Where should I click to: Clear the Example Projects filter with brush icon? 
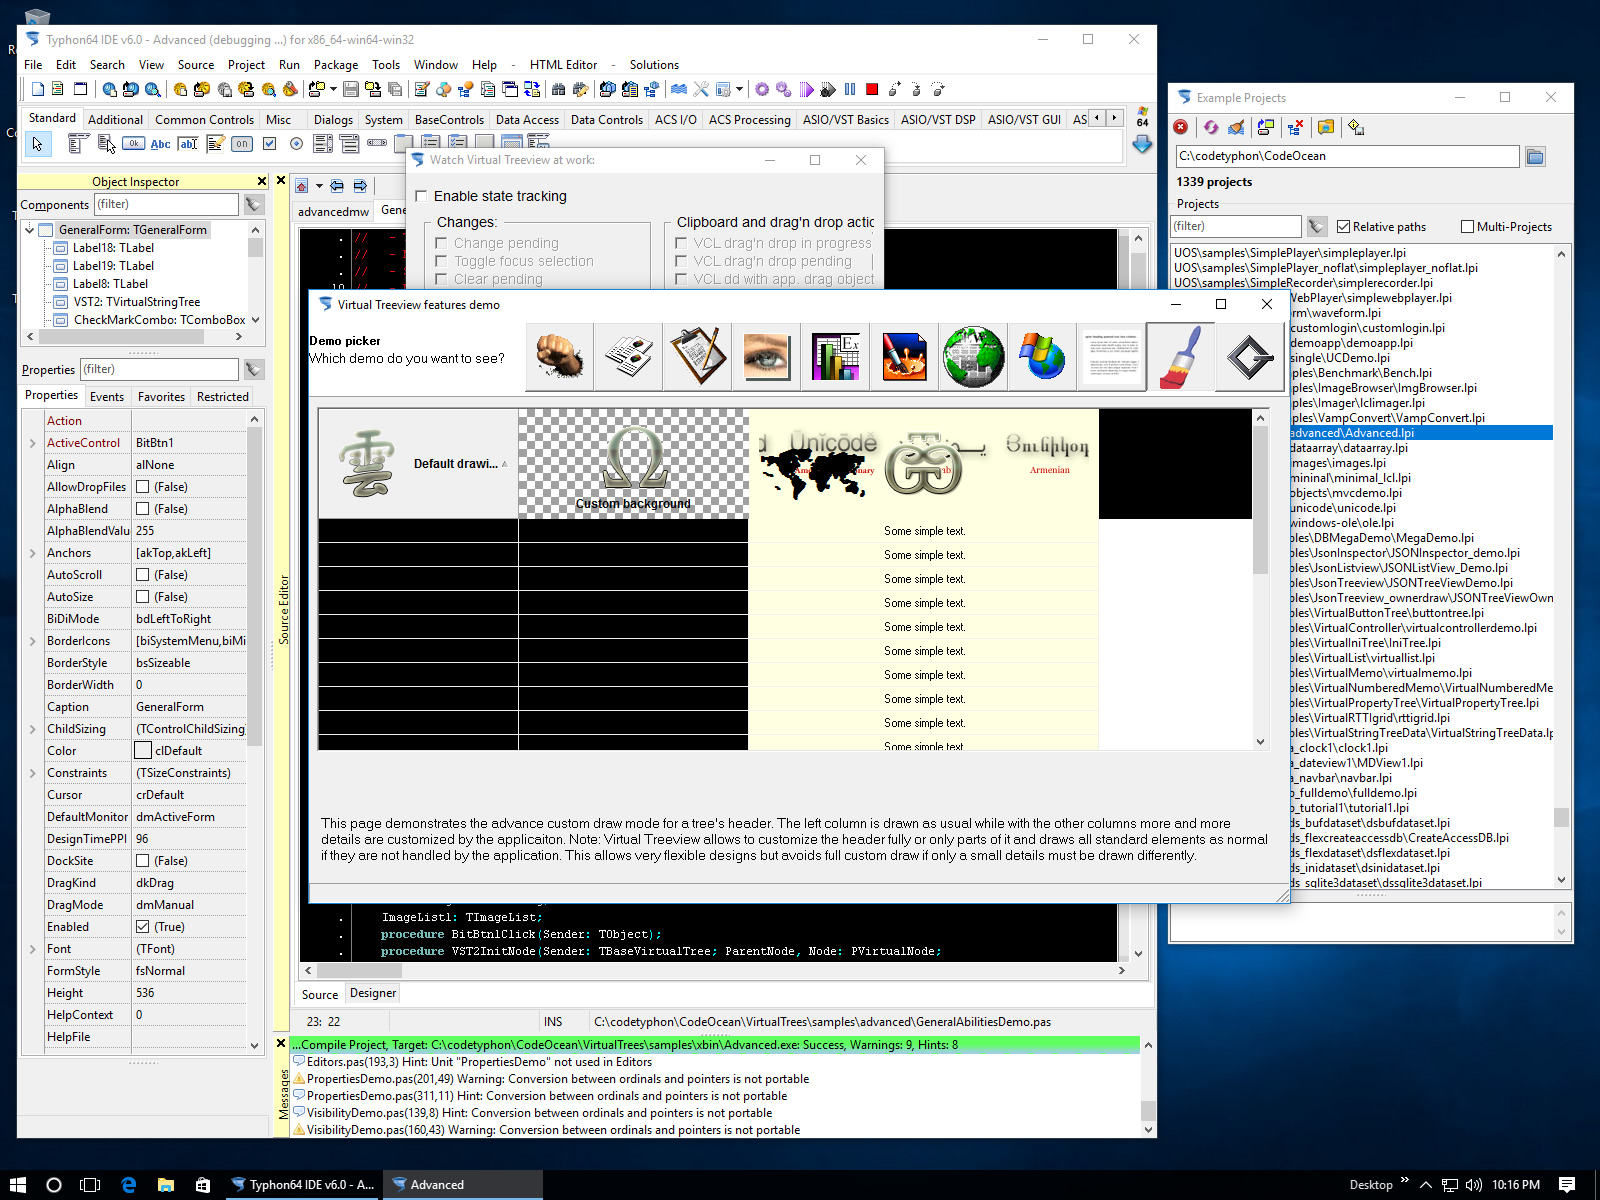(1316, 227)
